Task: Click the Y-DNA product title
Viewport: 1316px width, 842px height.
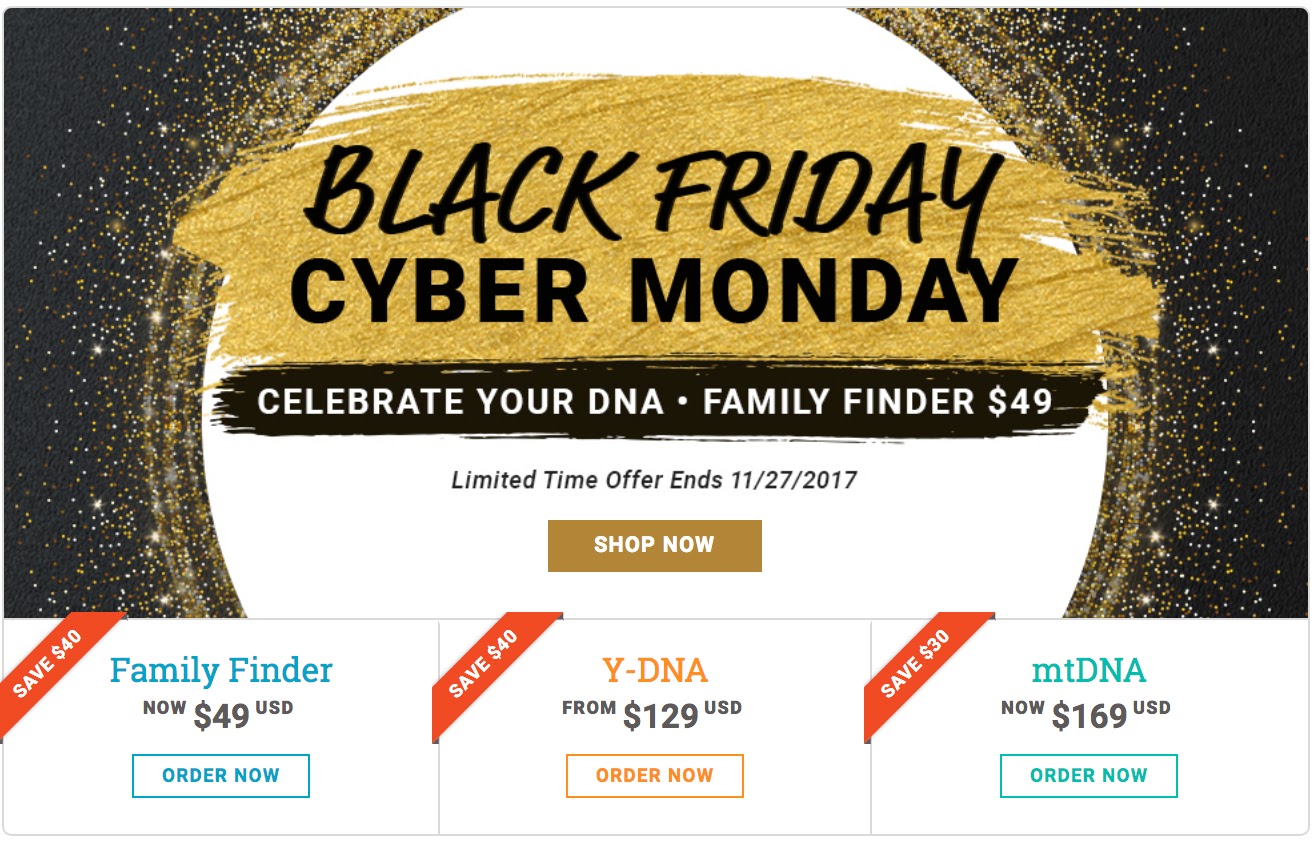Action: click(655, 669)
